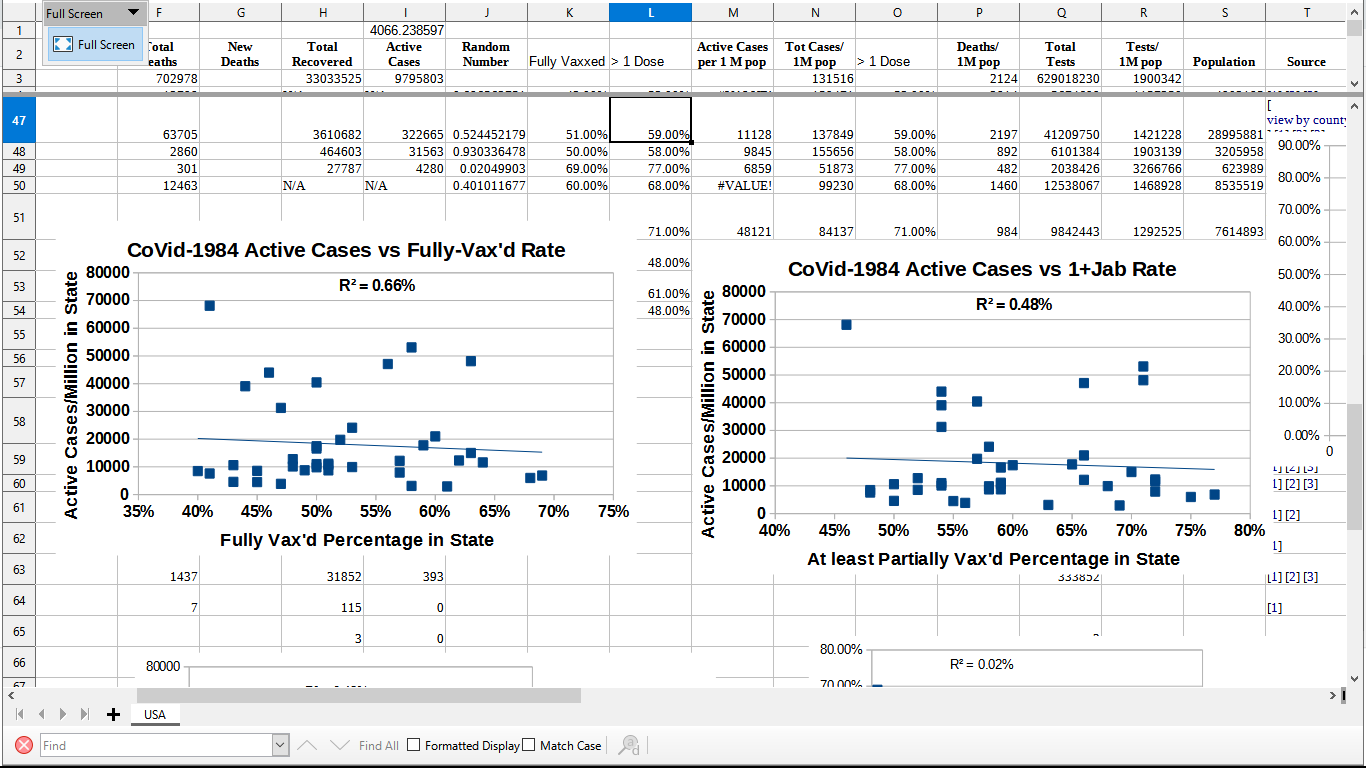Viewport: 1366px width, 768px height.
Task: Click the 'Random Number' header cell
Action: click(486, 54)
